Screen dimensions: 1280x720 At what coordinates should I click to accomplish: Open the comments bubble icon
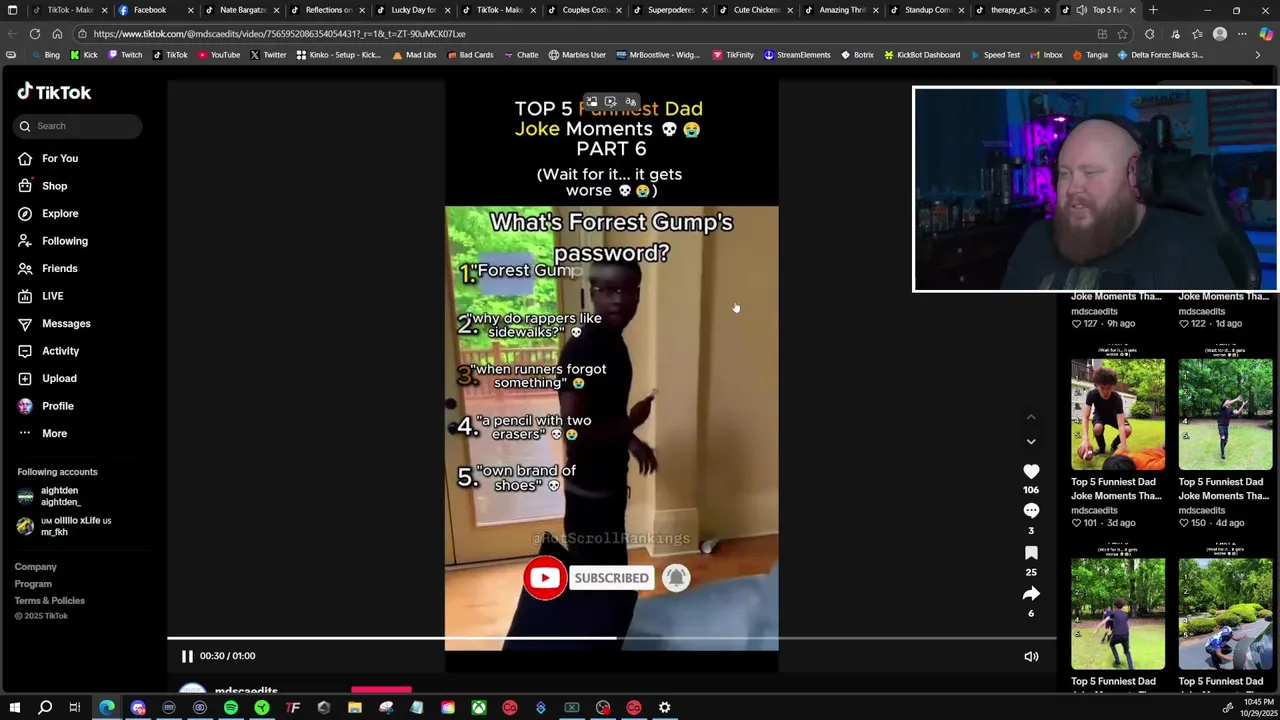coord(1031,511)
